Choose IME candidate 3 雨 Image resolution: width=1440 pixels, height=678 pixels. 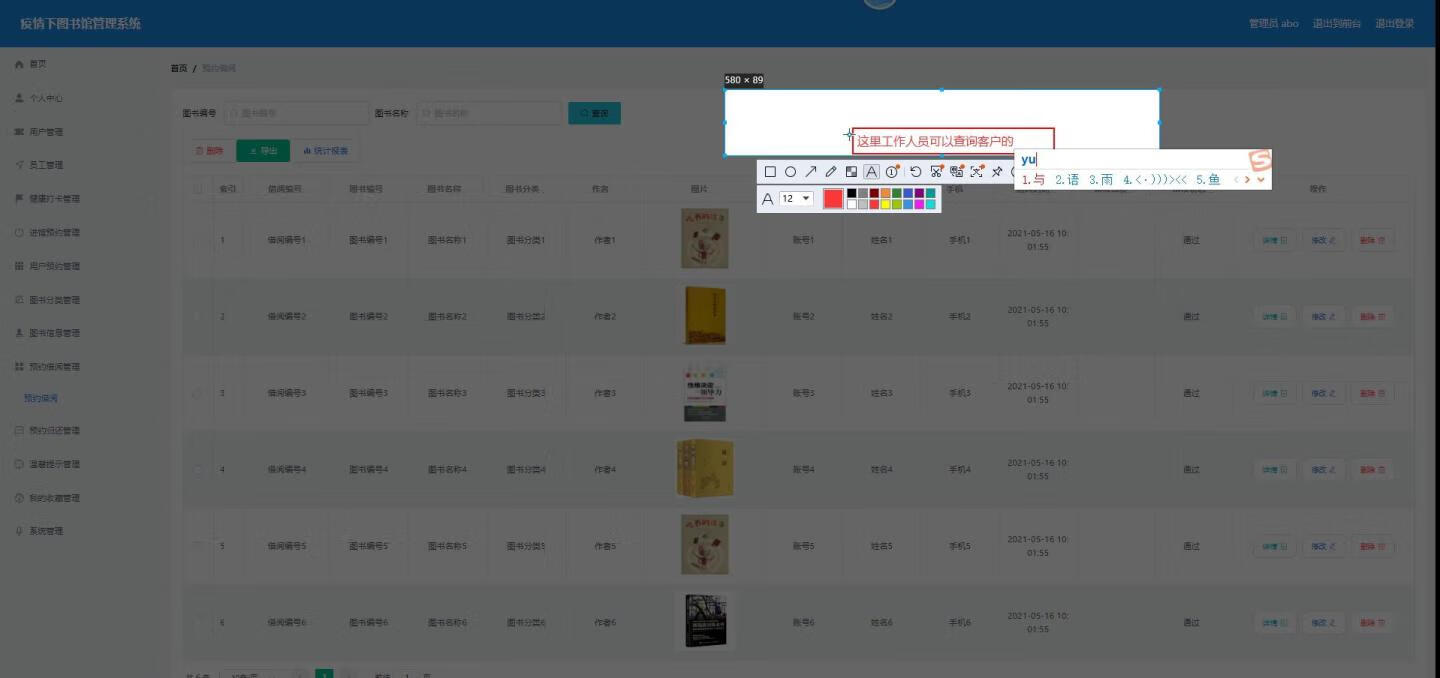point(1101,180)
